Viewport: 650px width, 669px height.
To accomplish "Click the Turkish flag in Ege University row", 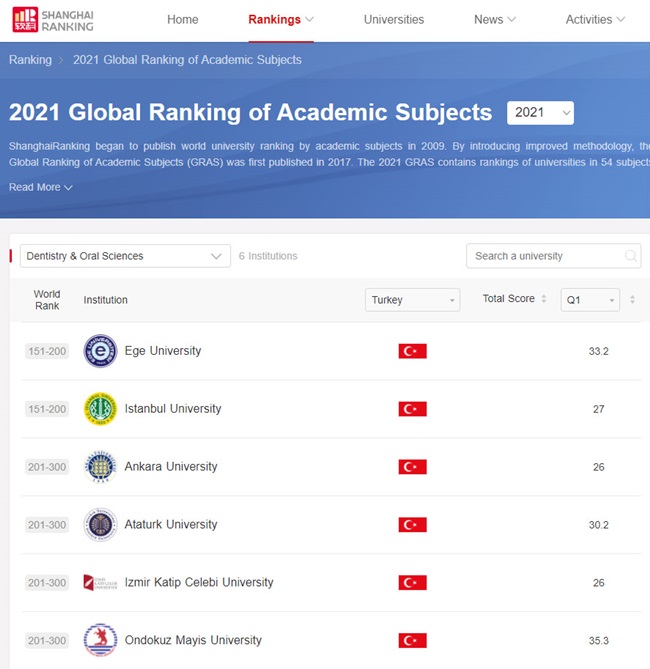I will [x=412, y=351].
